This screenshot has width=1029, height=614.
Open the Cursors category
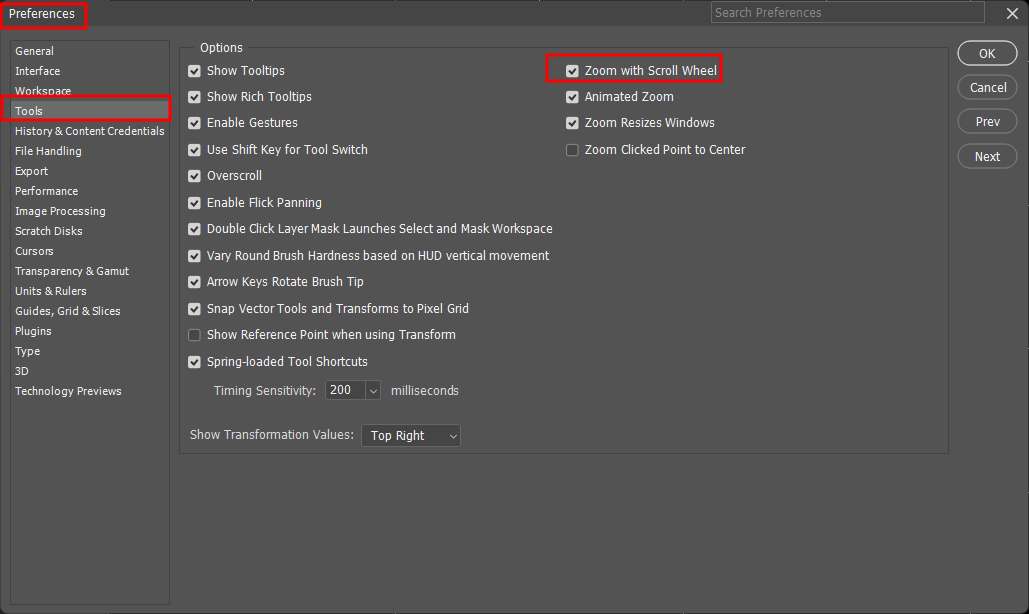tap(34, 251)
